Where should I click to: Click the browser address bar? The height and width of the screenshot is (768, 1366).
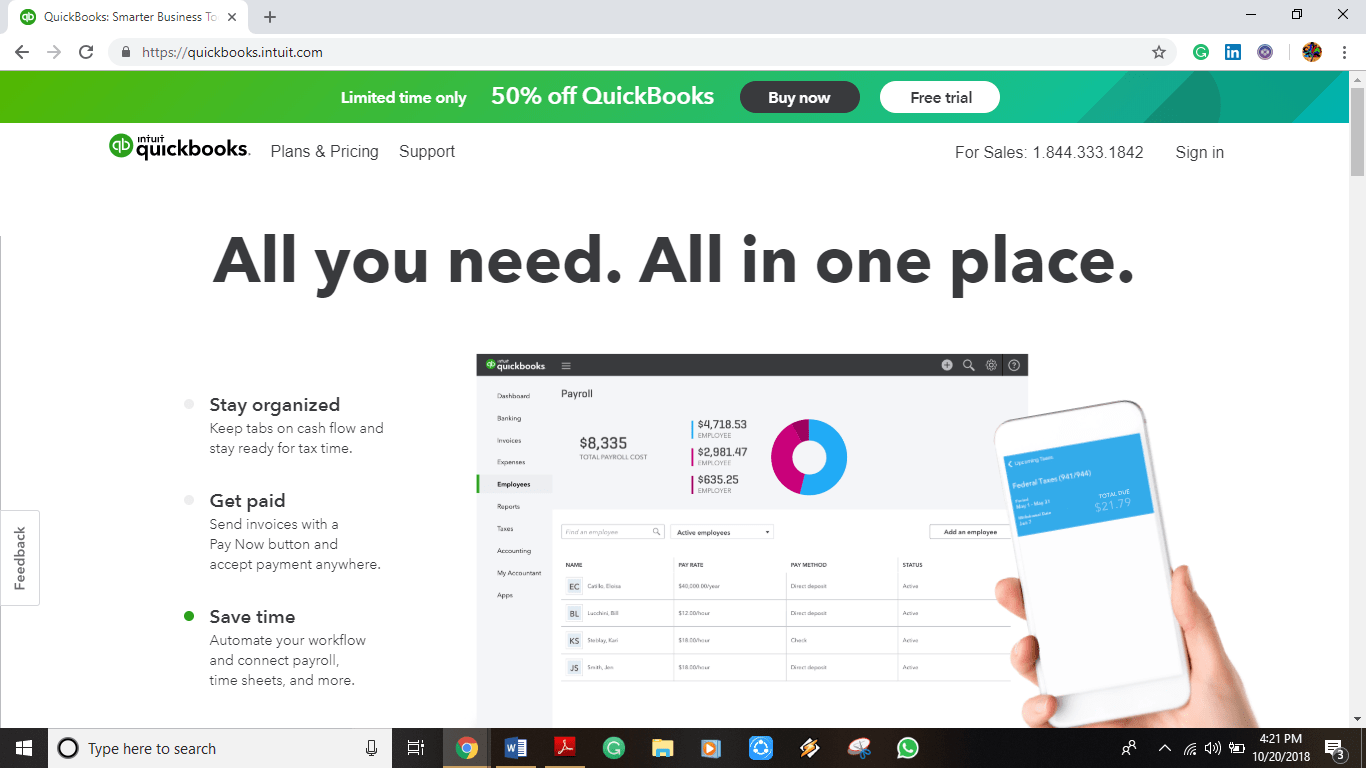(x=640, y=52)
